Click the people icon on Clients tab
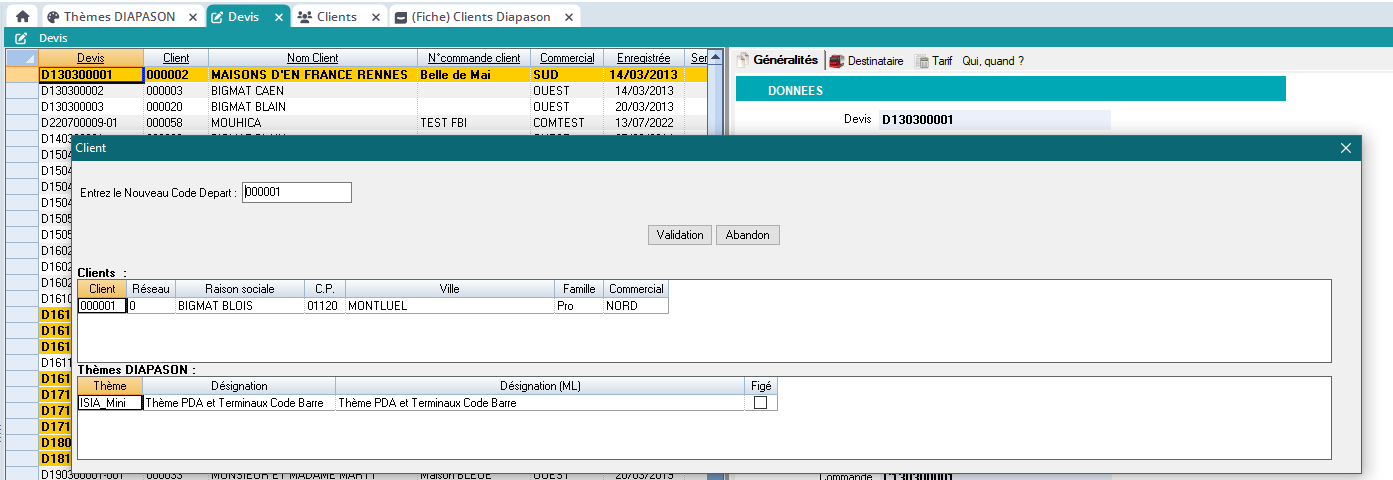The width and height of the screenshot is (1393, 480). pyautogui.click(x=303, y=17)
